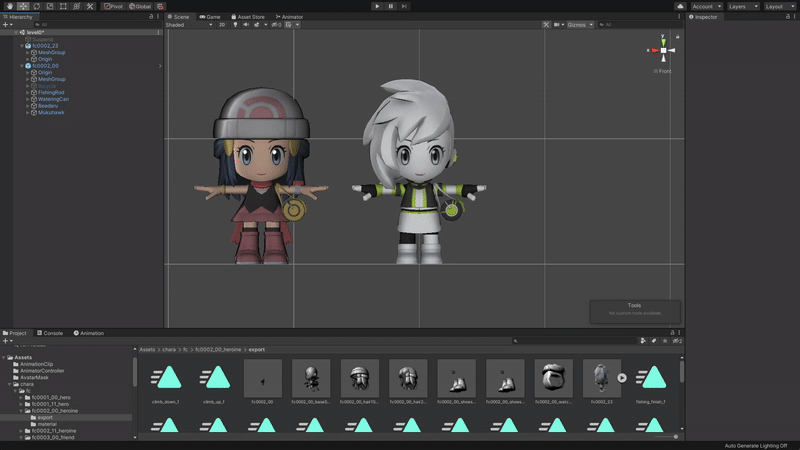
Task: Open the Layers dropdown
Action: click(740, 6)
